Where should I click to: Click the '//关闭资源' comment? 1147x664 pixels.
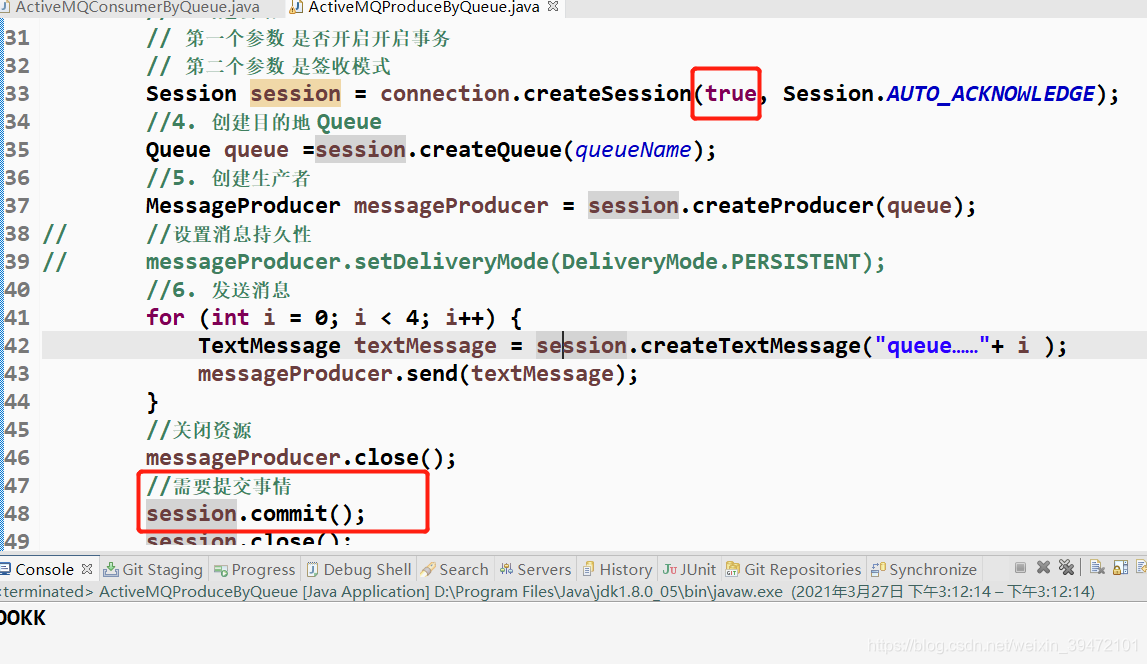[x=198, y=430]
